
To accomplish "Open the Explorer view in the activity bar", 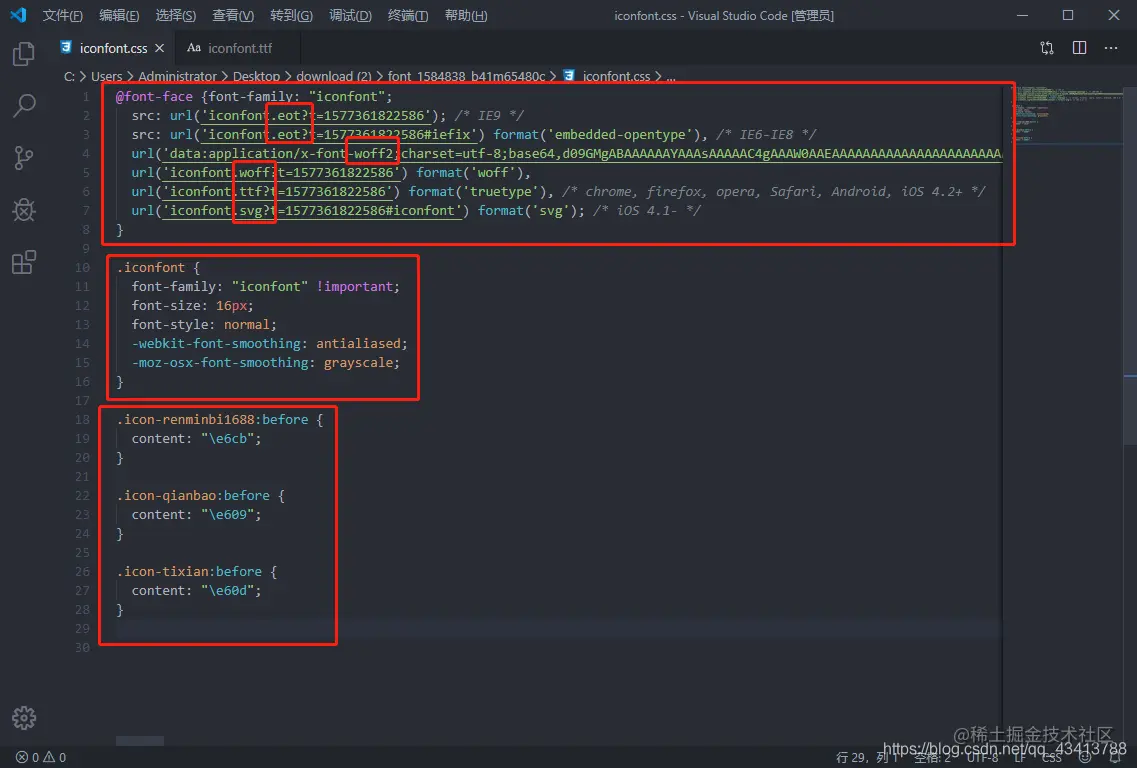I will [x=24, y=54].
